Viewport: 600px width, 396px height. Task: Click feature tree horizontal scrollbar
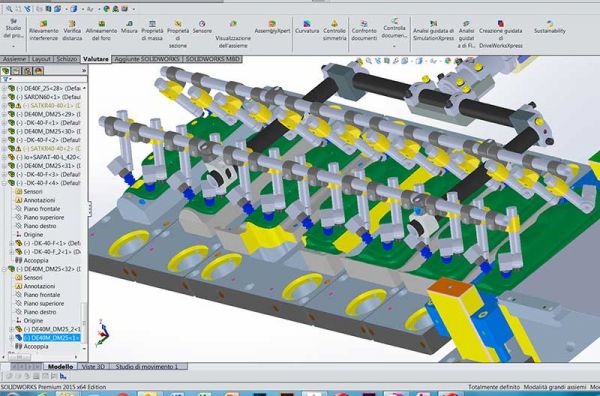click(x=19, y=357)
